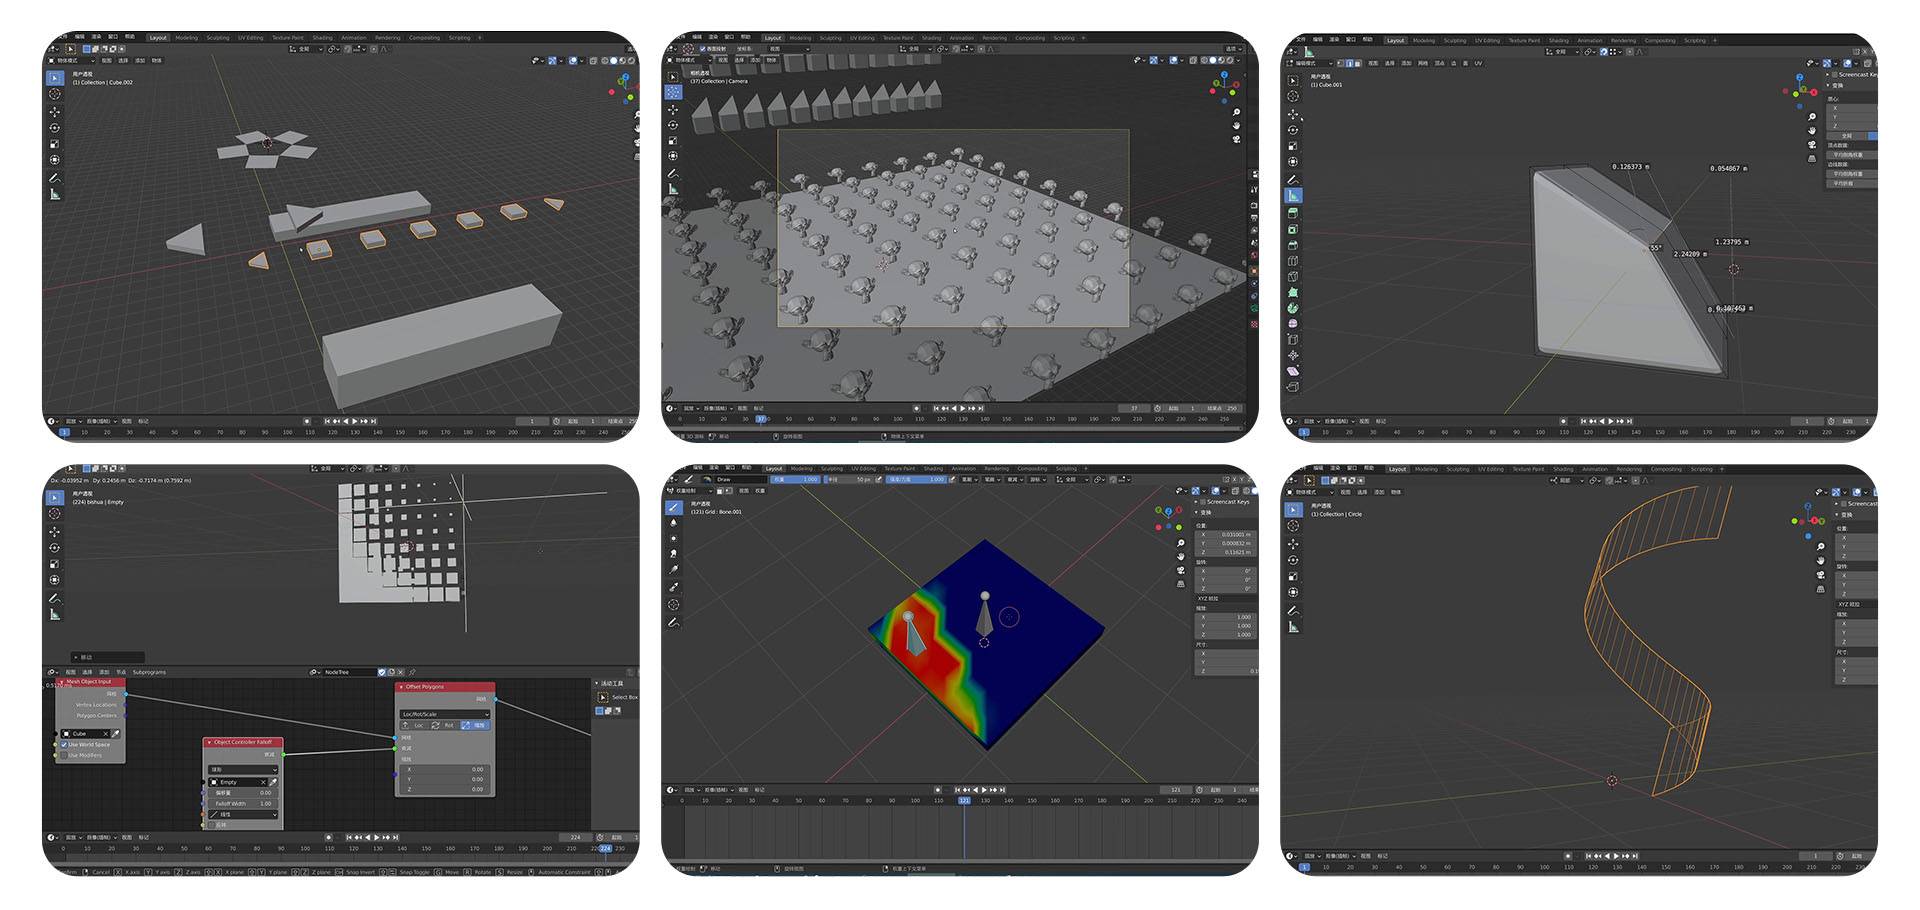Image resolution: width=1920 pixels, height=910 pixels.
Task: Click the Draw brush name field
Action: coord(741,479)
